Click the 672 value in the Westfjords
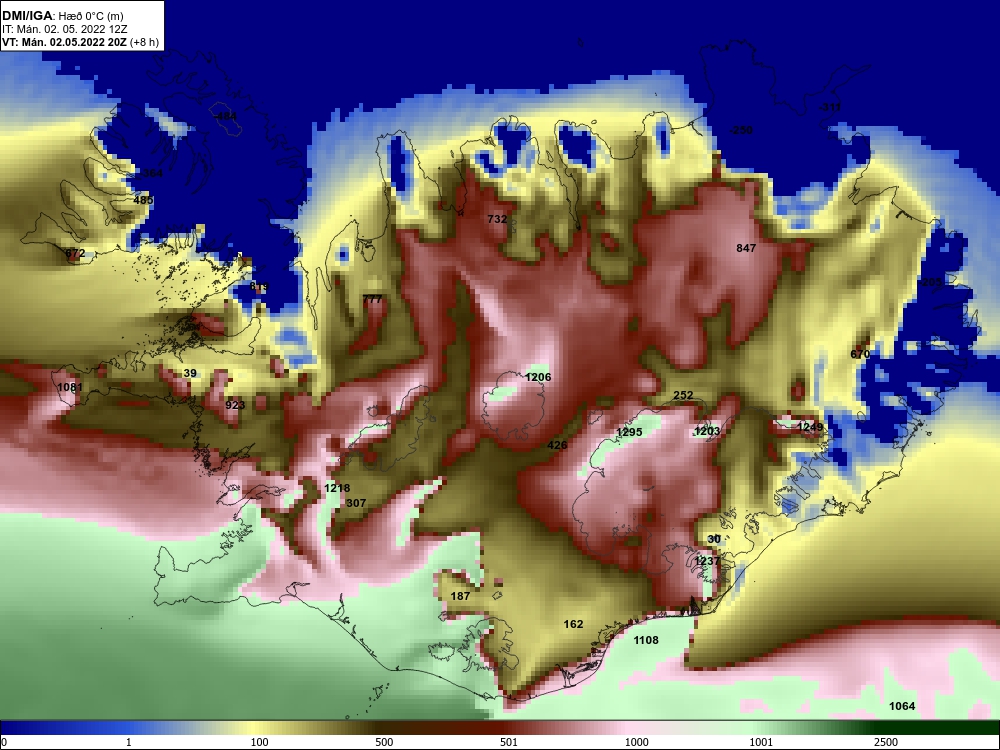Image resolution: width=1000 pixels, height=750 pixels. (x=75, y=253)
